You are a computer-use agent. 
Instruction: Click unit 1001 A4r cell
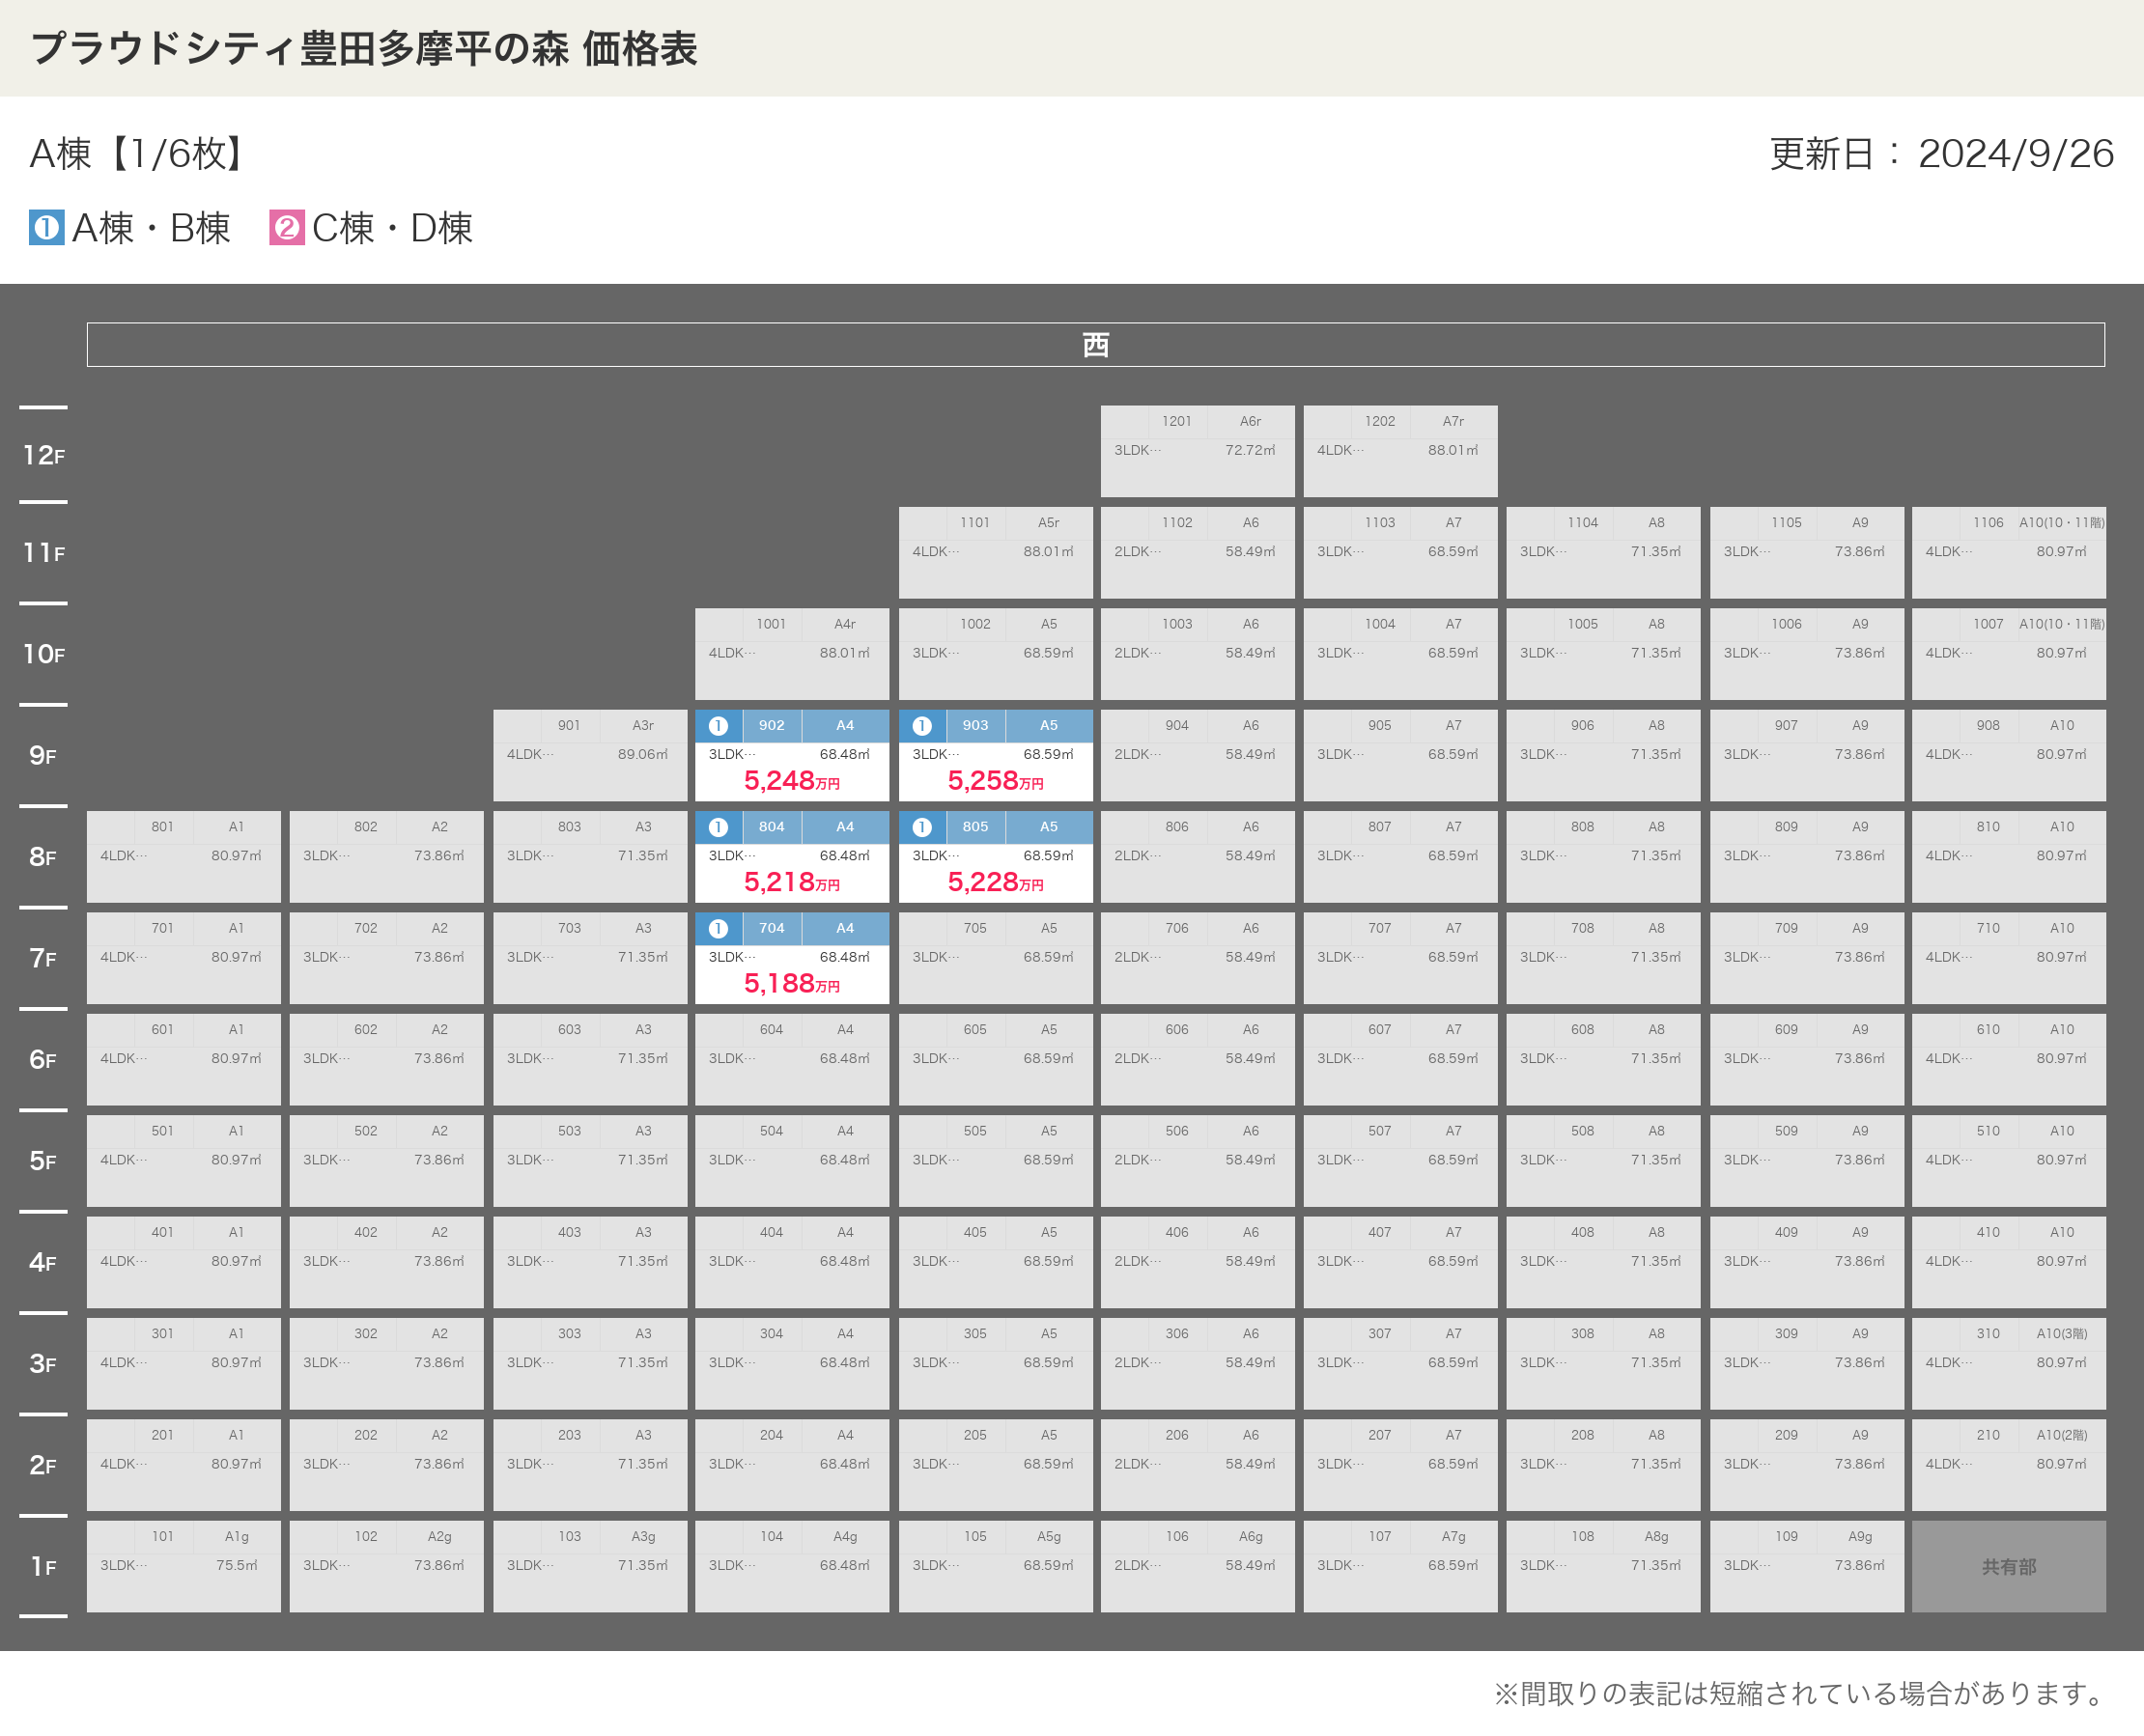coord(792,654)
